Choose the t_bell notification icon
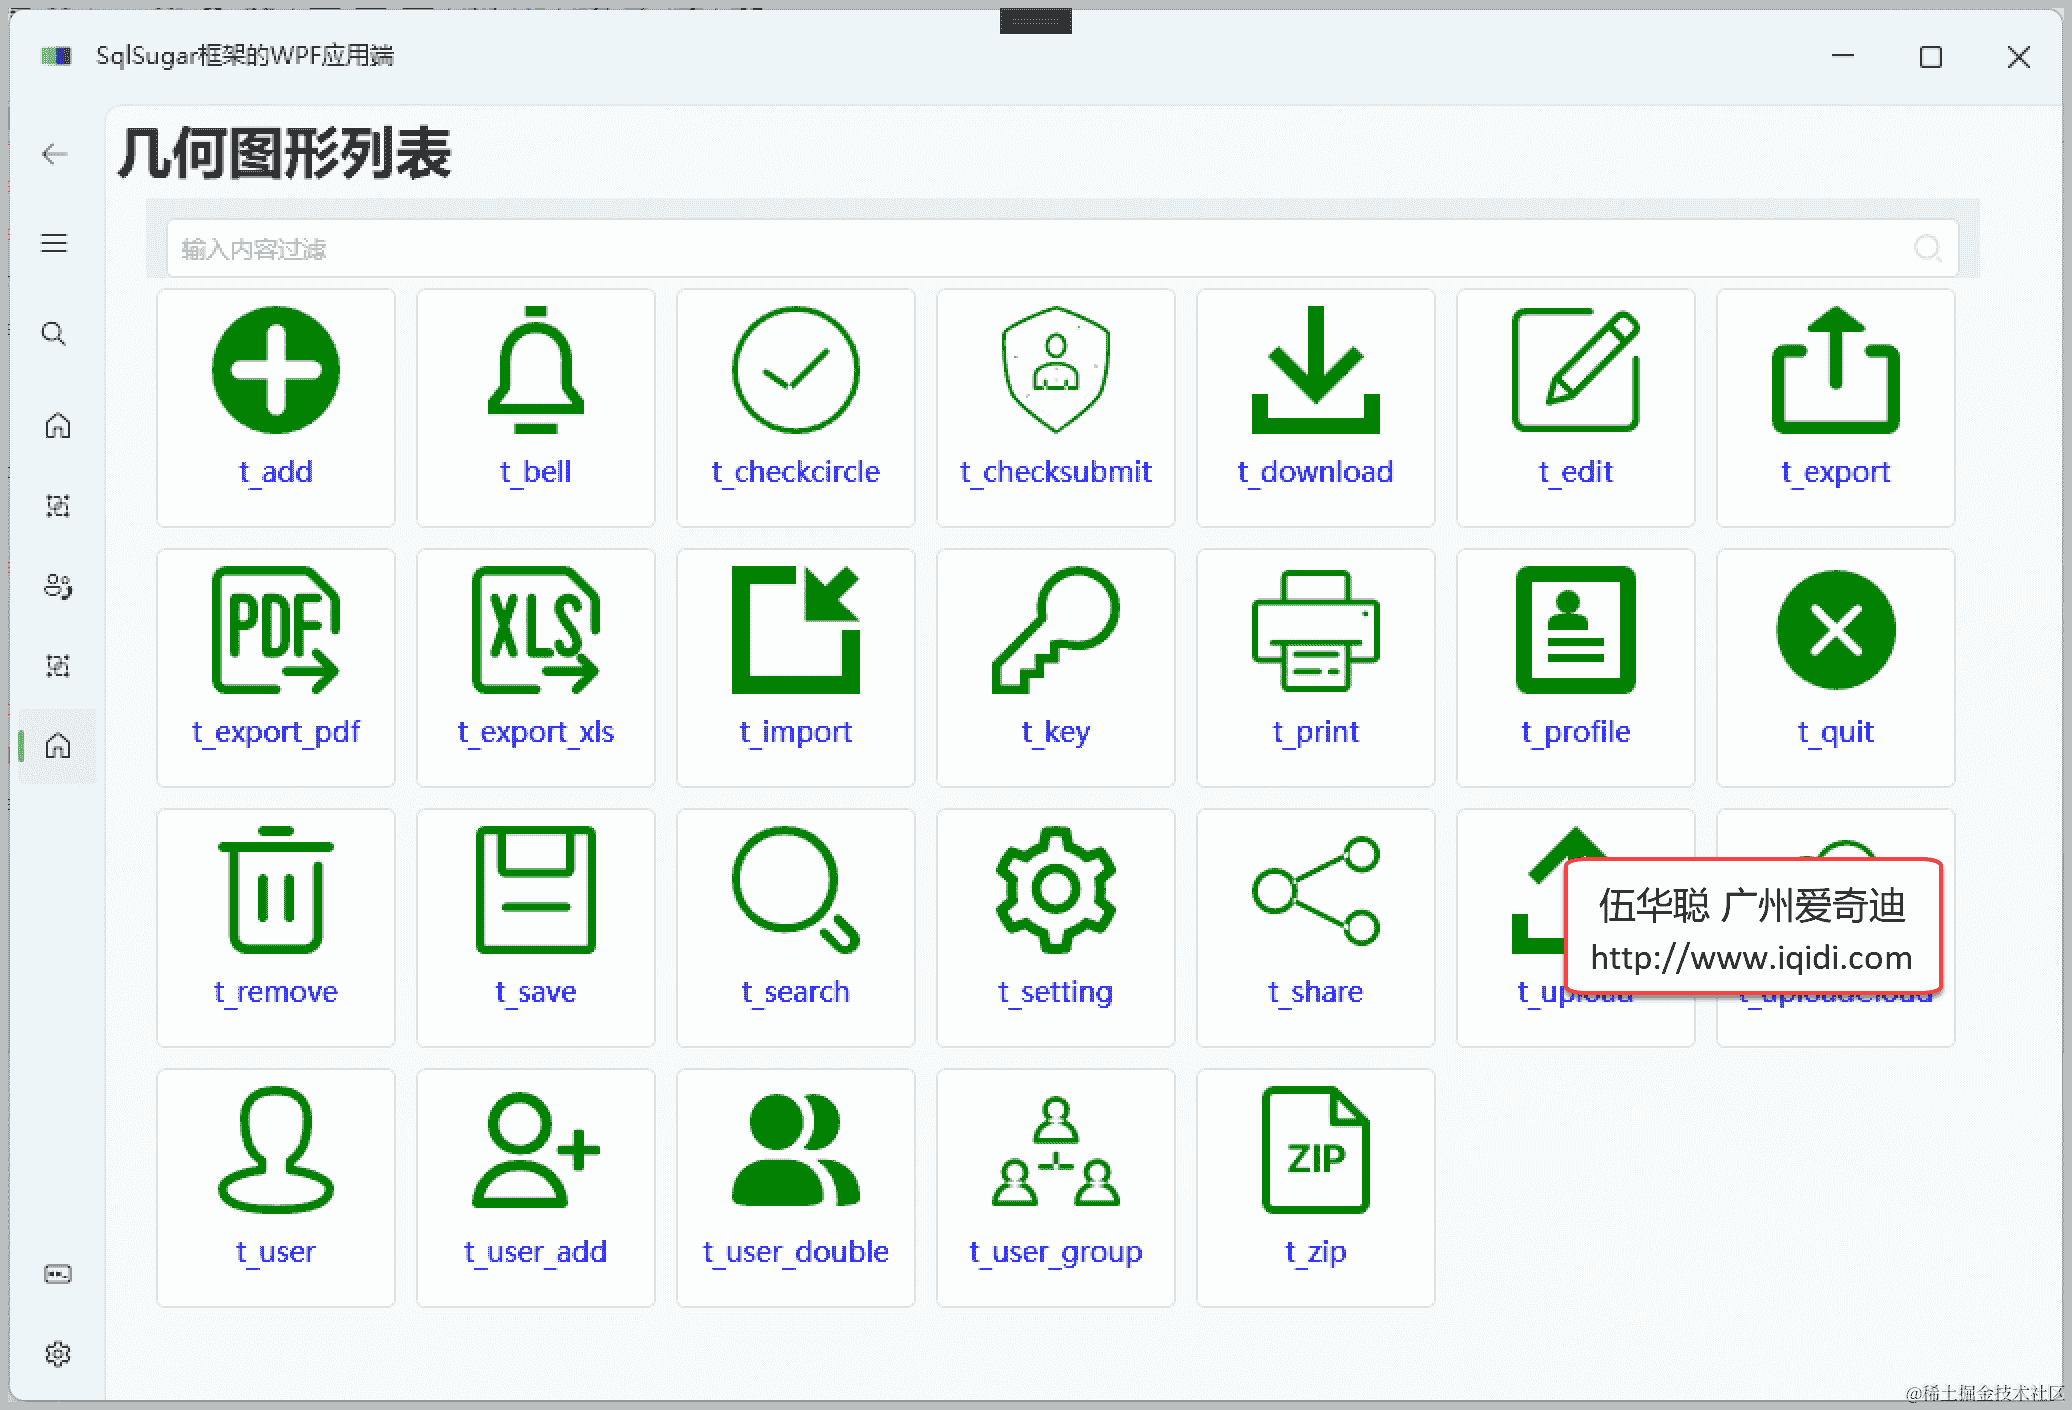 tap(536, 370)
